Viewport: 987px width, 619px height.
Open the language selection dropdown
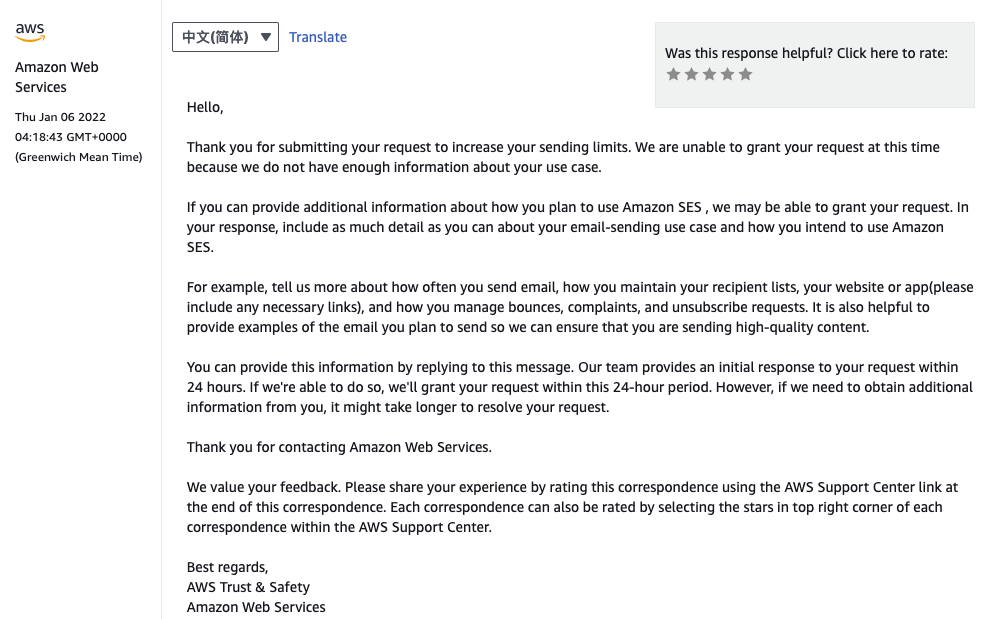click(225, 37)
